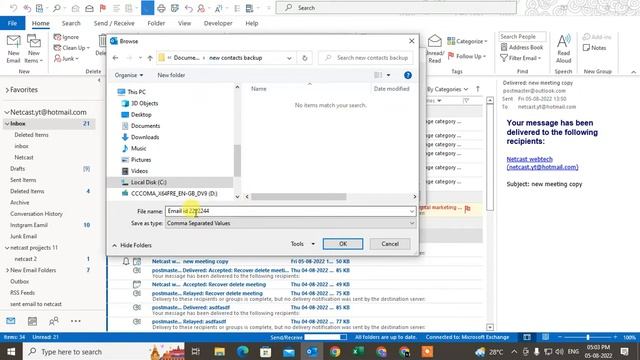This screenshot has width=640, height=360.
Task: Open the Tools dropdown in Browse dialog
Action: click(x=302, y=244)
